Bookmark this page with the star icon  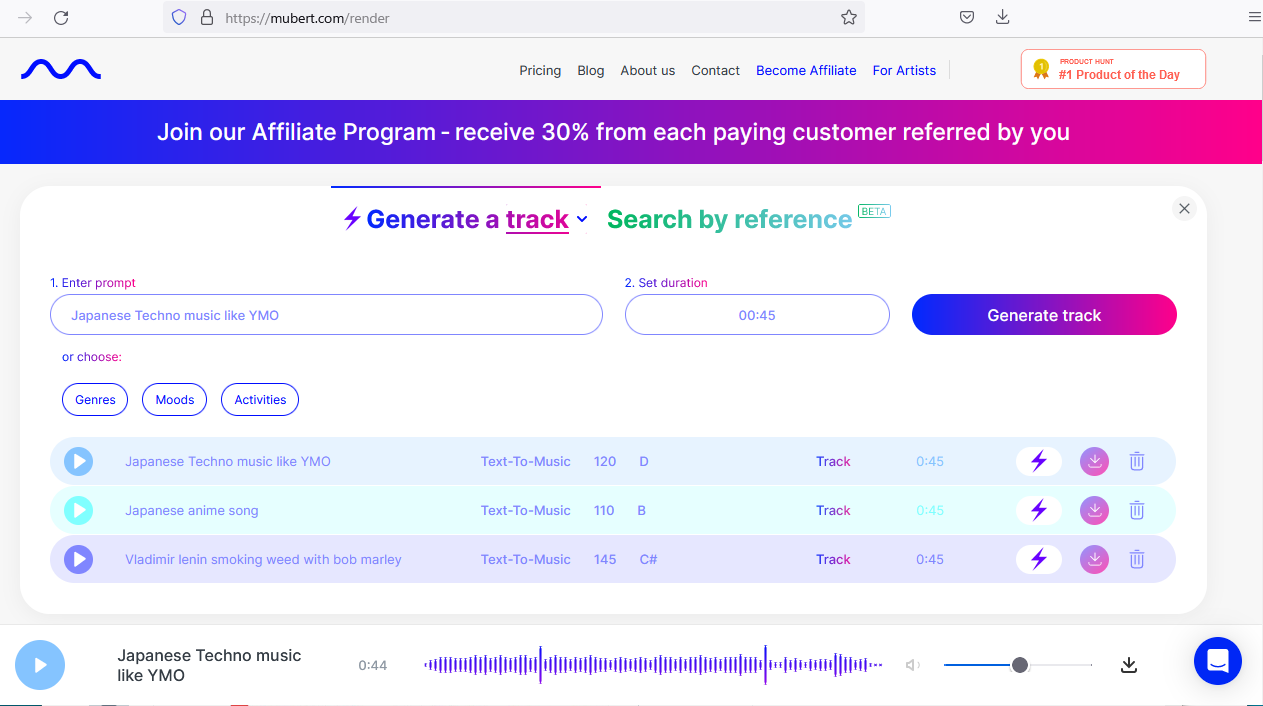point(848,17)
